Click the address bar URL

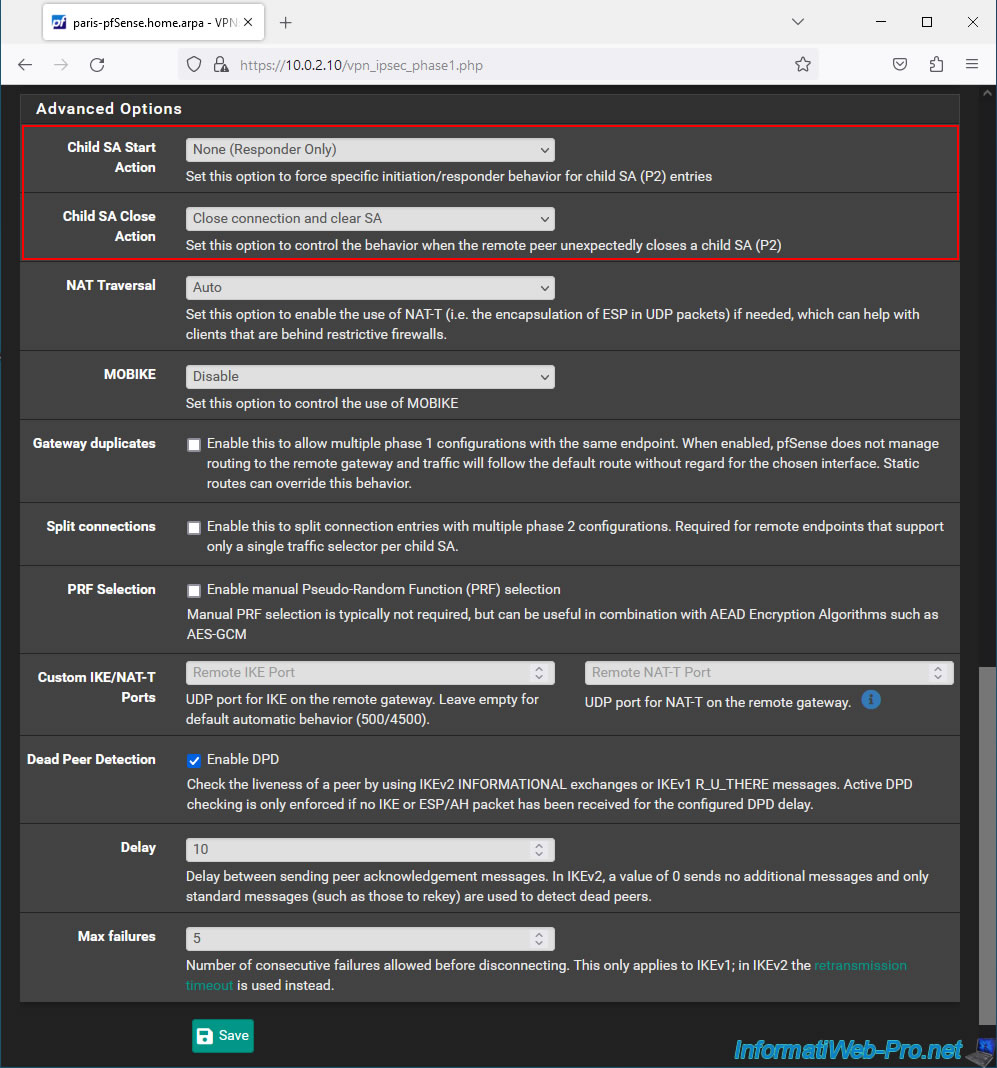(361, 65)
